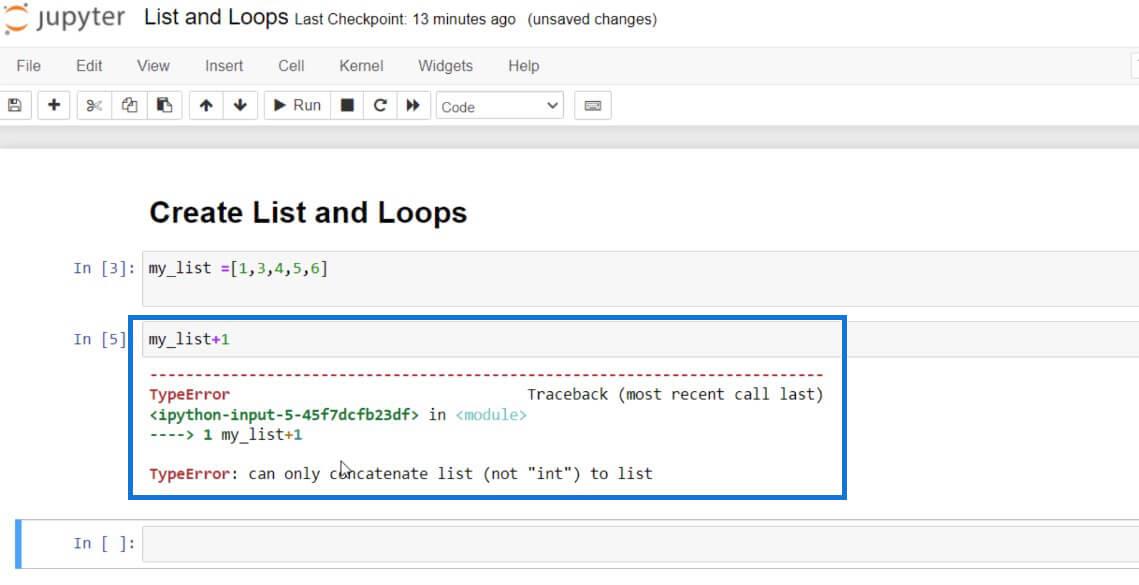
Task: Restart the kernel with circular arrow icon
Action: (x=380, y=105)
